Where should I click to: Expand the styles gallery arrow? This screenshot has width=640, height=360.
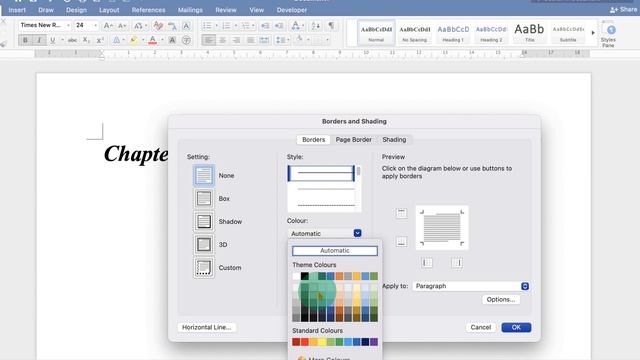(593, 33)
